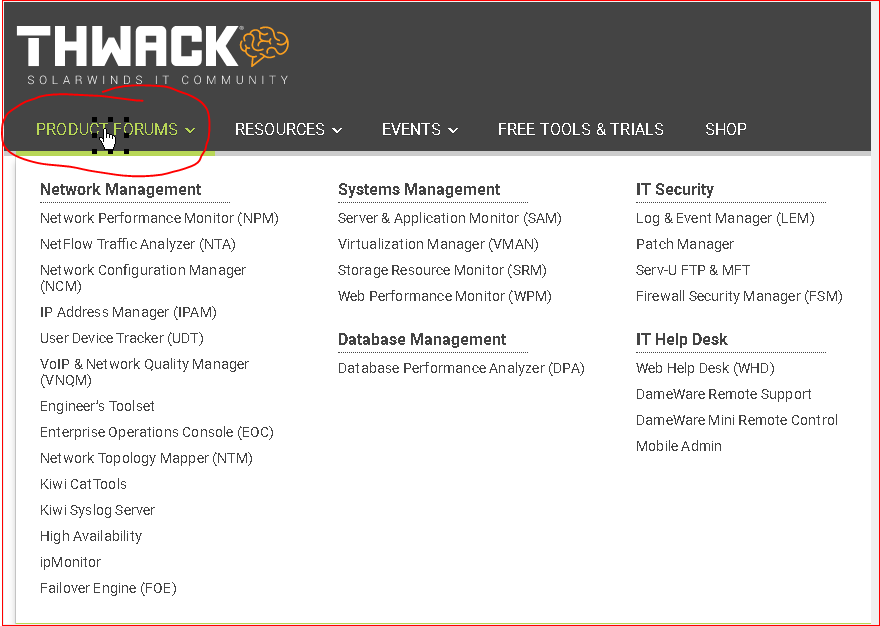This screenshot has width=880, height=626.
Task: Open Kiwi Syslog Server forum
Action: pyautogui.click(x=97, y=510)
